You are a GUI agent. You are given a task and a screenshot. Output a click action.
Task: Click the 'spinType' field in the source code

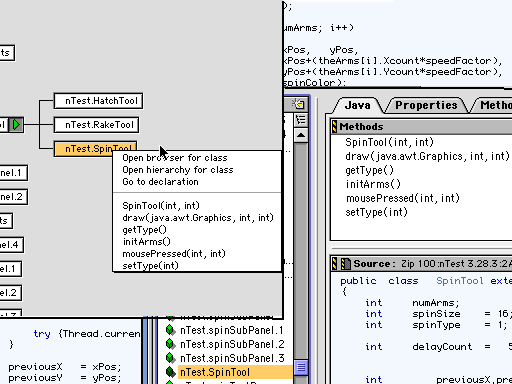436,325
